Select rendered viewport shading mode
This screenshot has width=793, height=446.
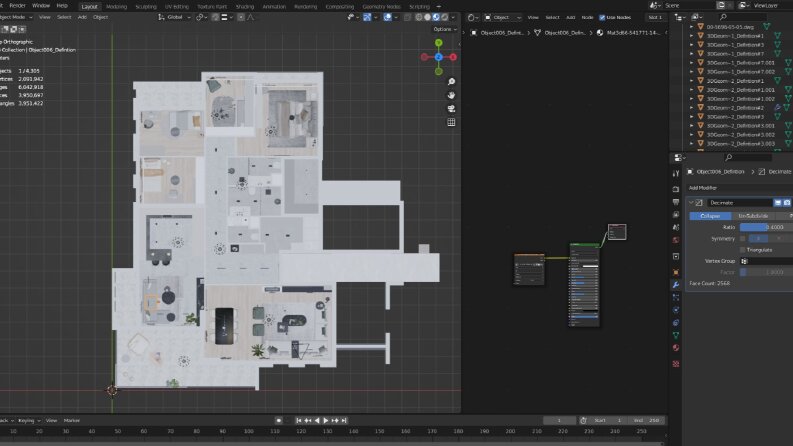(445, 17)
